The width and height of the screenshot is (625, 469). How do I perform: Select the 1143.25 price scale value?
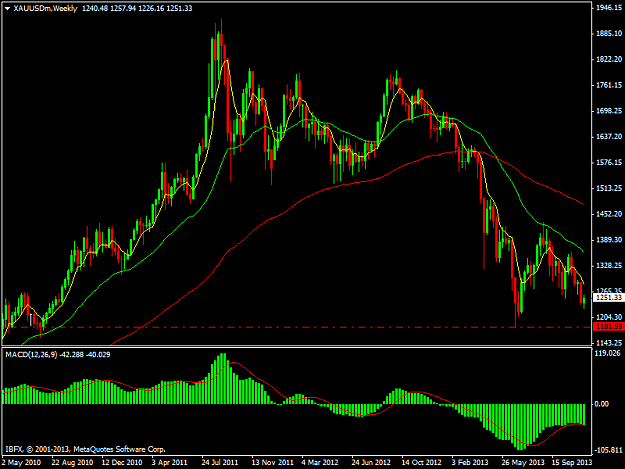tap(609, 343)
